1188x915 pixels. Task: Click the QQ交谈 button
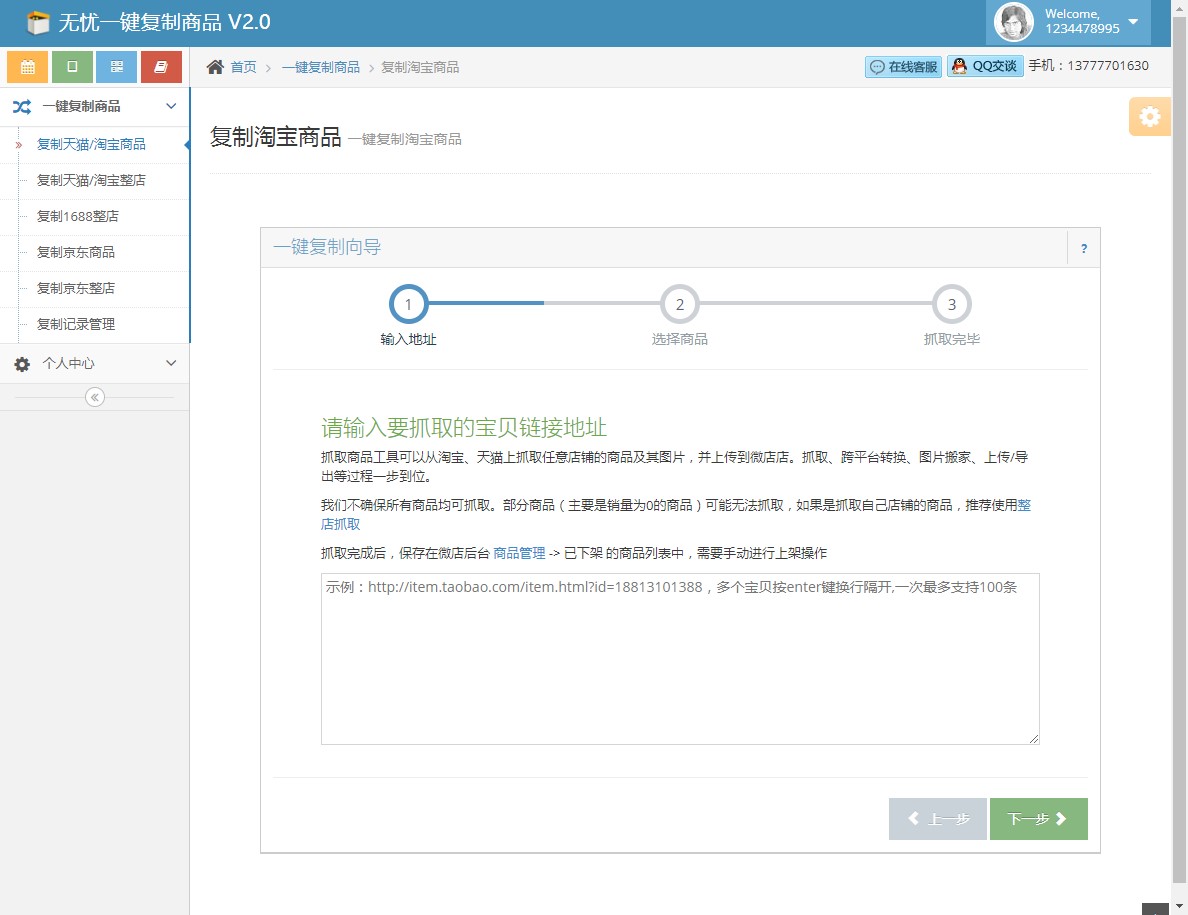(x=985, y=66)
